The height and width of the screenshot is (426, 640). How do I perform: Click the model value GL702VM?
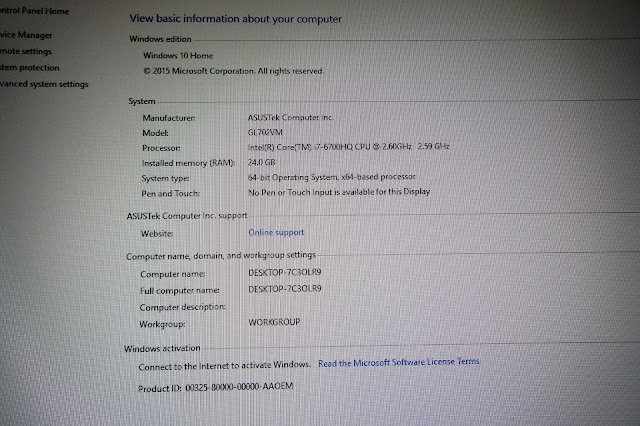265,132
